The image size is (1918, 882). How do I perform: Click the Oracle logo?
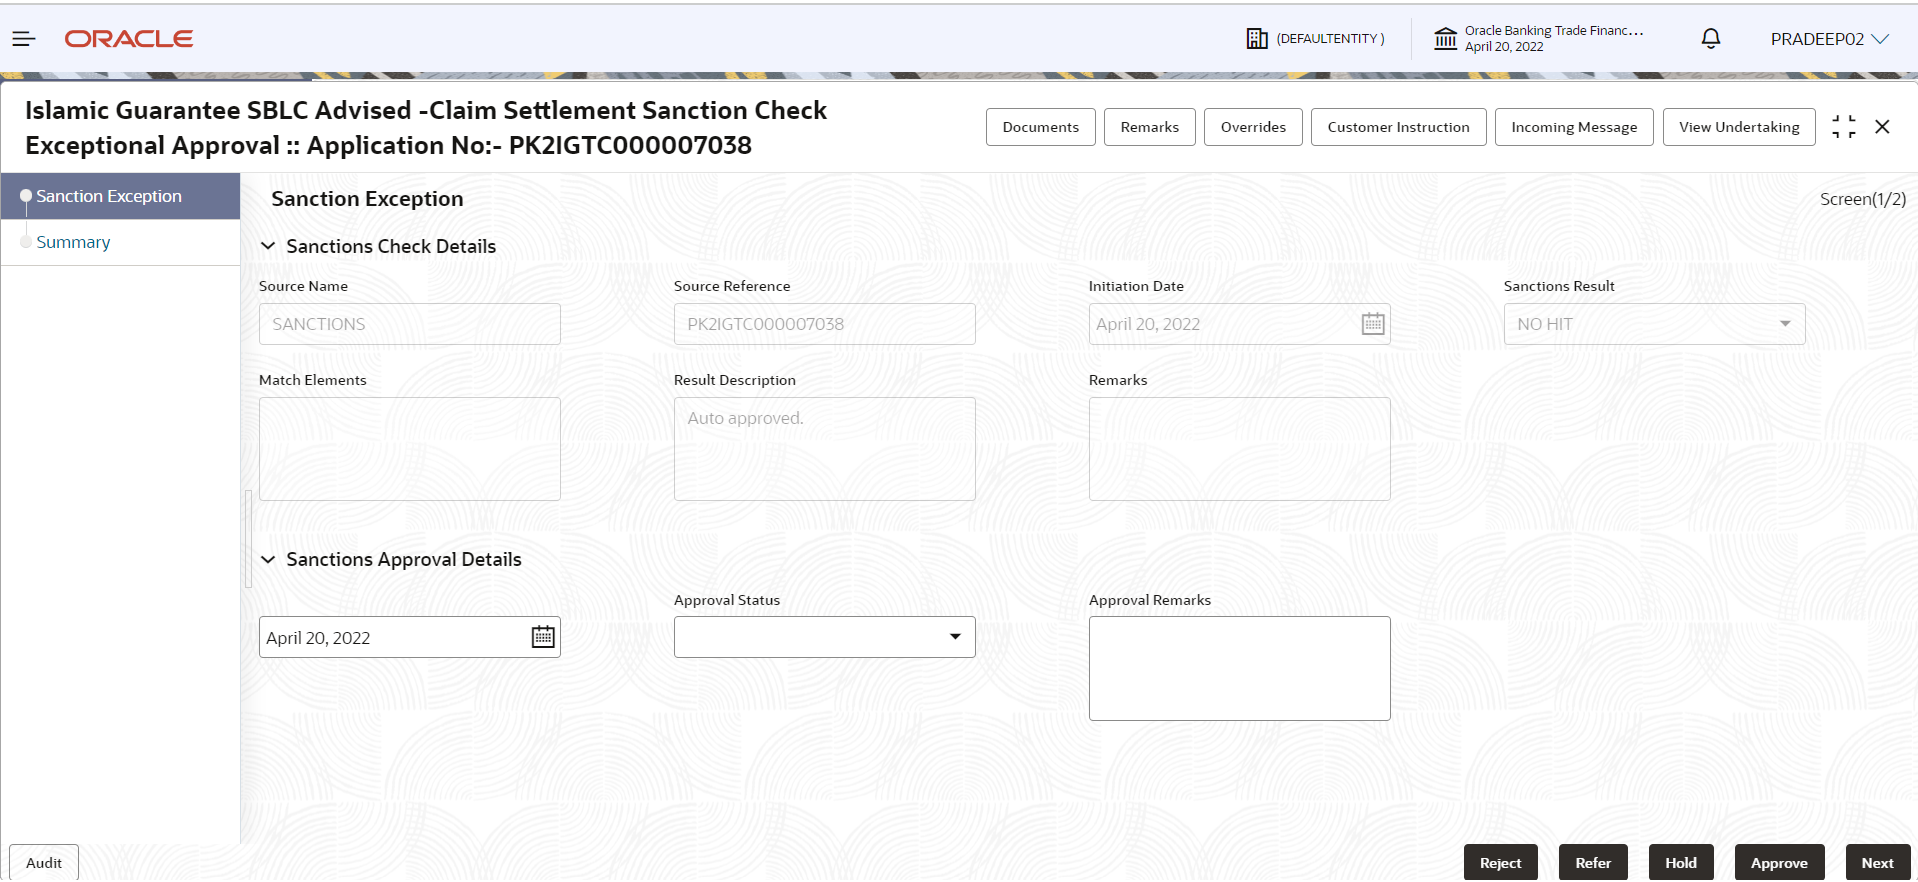click(129, 39)
